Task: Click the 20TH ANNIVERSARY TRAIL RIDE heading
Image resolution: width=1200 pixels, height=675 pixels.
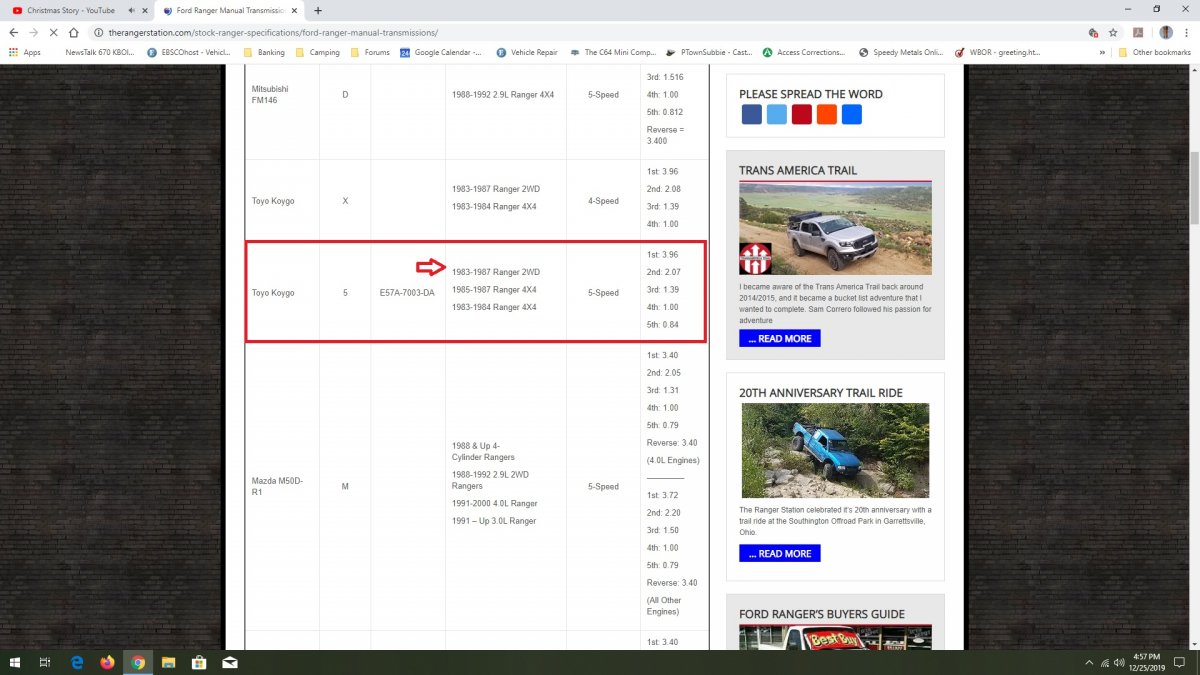Action: 821,393
